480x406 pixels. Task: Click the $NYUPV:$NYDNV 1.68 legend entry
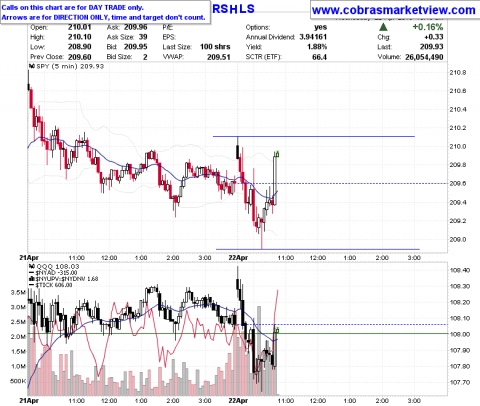click(64, 279)
